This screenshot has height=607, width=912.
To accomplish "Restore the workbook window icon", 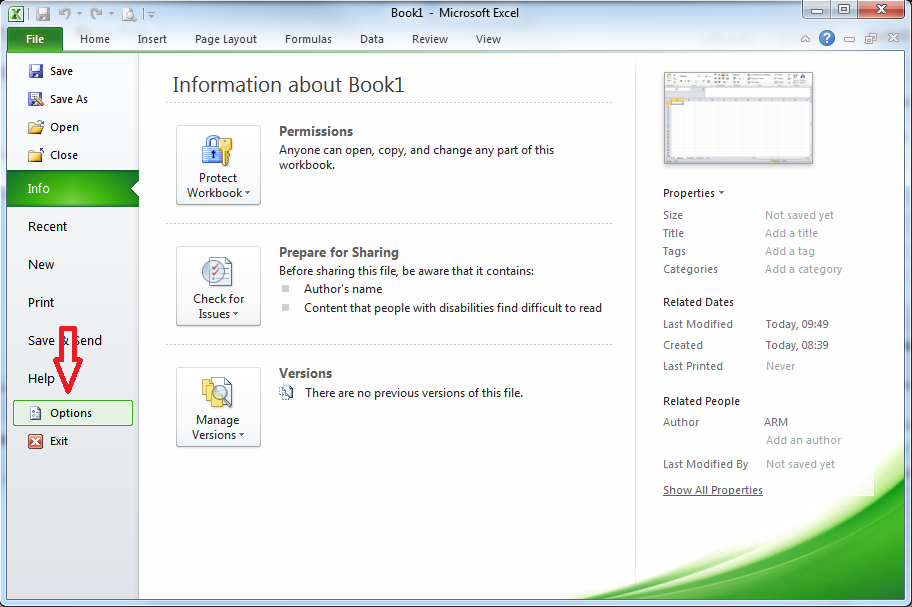I will click(871, 39).
